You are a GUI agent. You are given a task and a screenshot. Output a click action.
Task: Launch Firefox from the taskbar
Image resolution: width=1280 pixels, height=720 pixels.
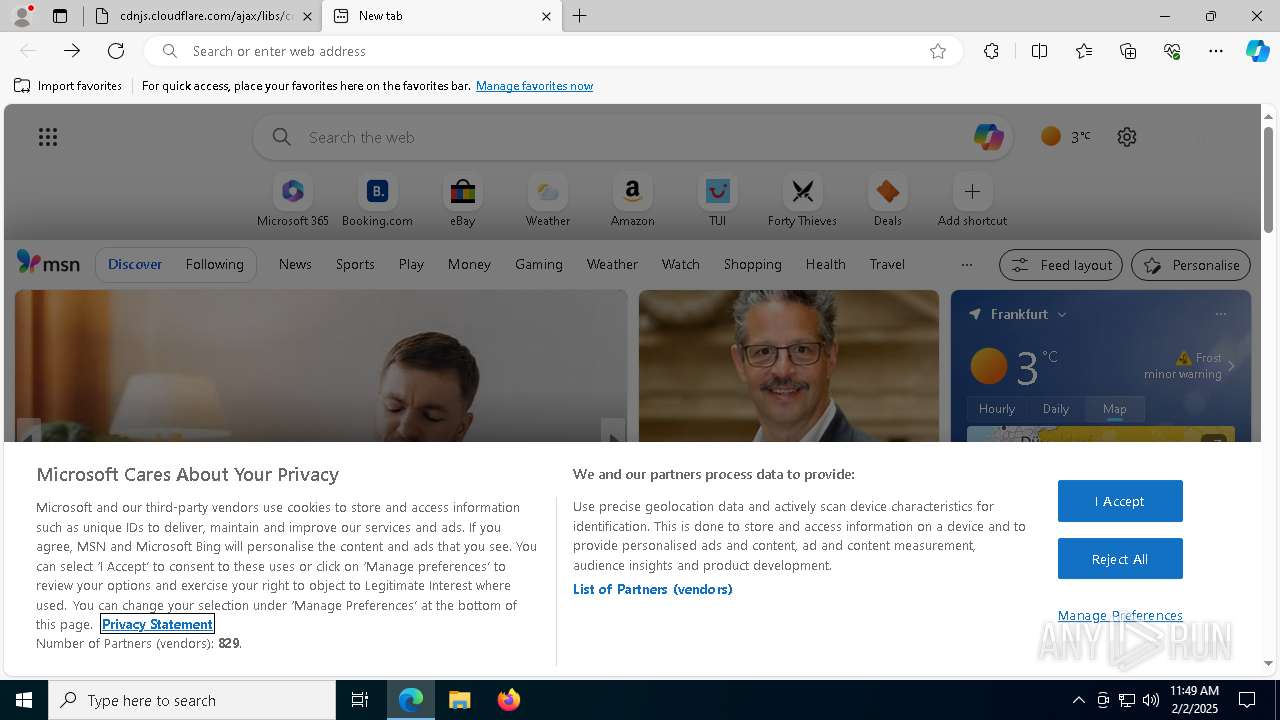point(508,700)
